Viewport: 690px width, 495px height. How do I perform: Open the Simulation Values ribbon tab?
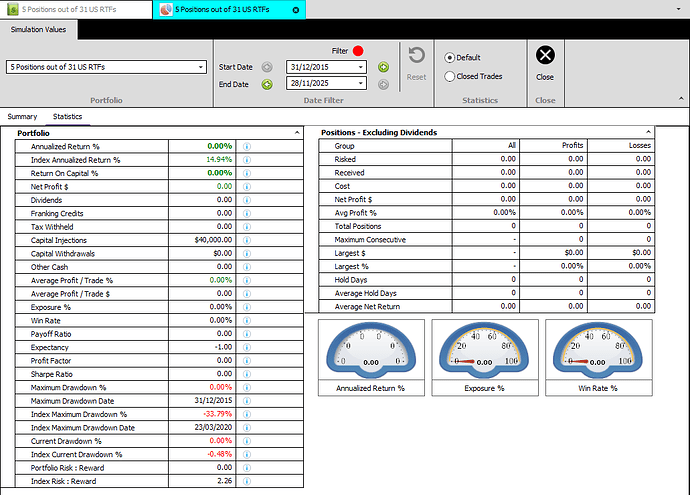point(39,30)
